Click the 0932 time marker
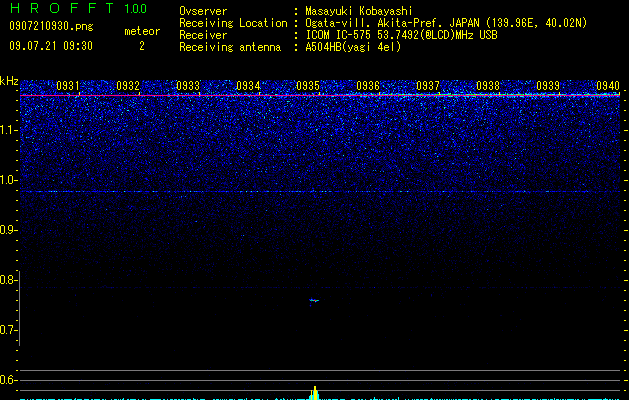Image resolution: width=629 pixels, height=400 pixels. click(128, 86)
